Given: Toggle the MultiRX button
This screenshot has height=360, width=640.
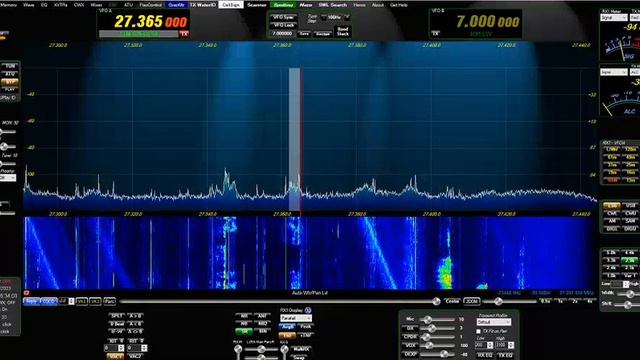Looking at the screenshot, I should click(302, 349).
